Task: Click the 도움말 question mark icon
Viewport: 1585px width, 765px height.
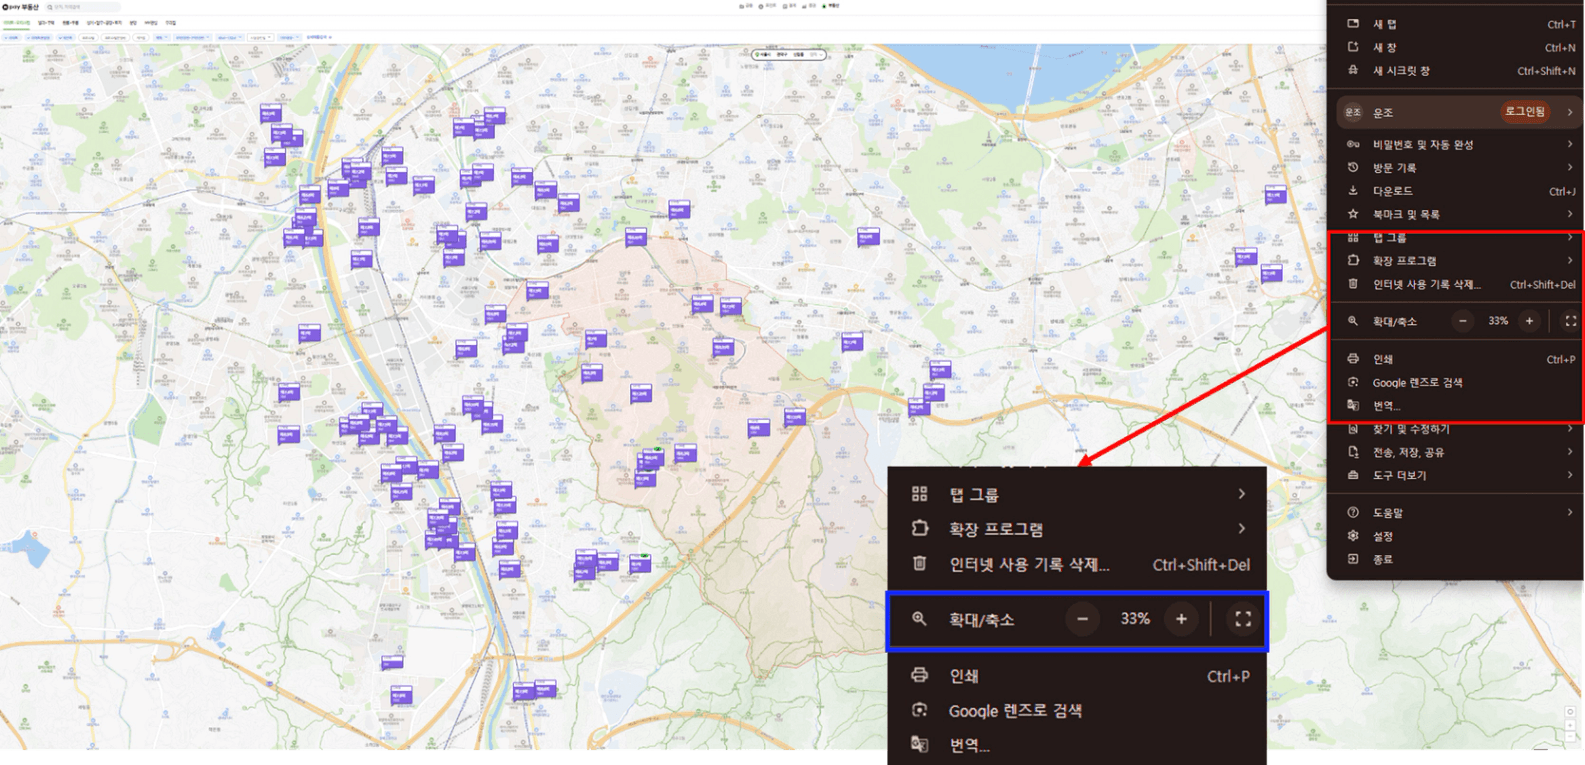Action: point(1353,512)
